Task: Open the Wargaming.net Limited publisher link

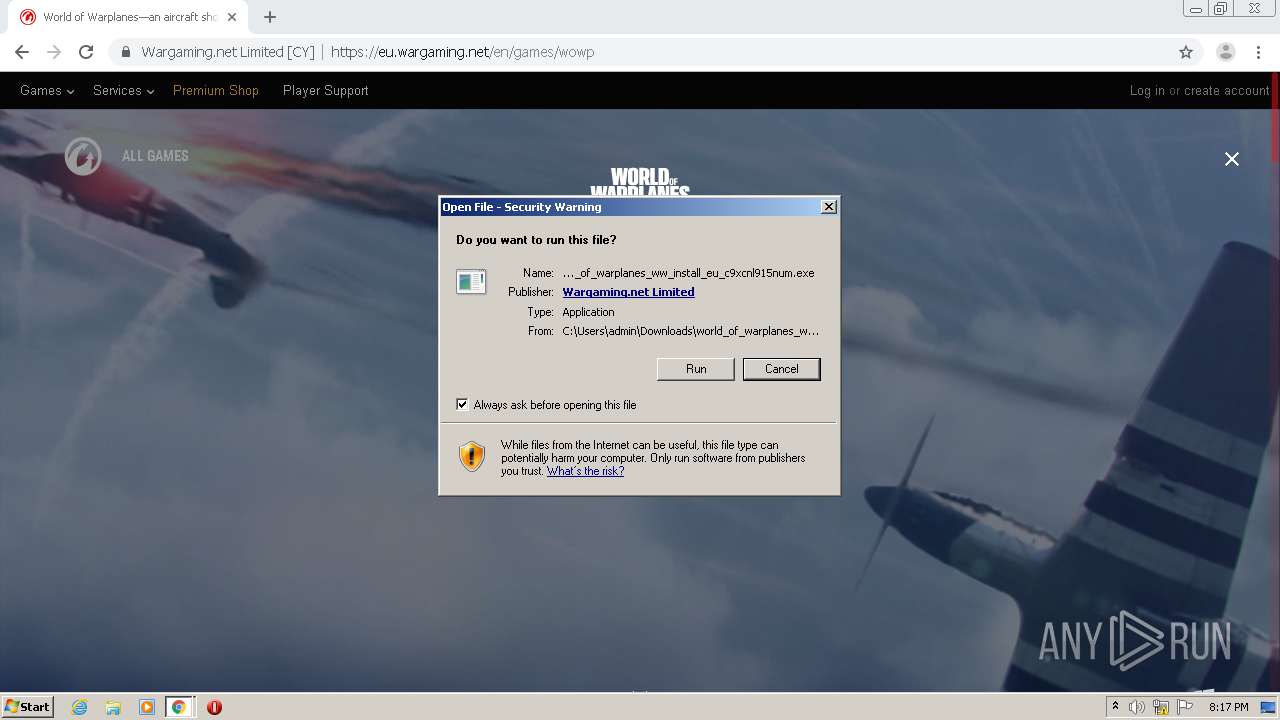Action: pos(628,292)
